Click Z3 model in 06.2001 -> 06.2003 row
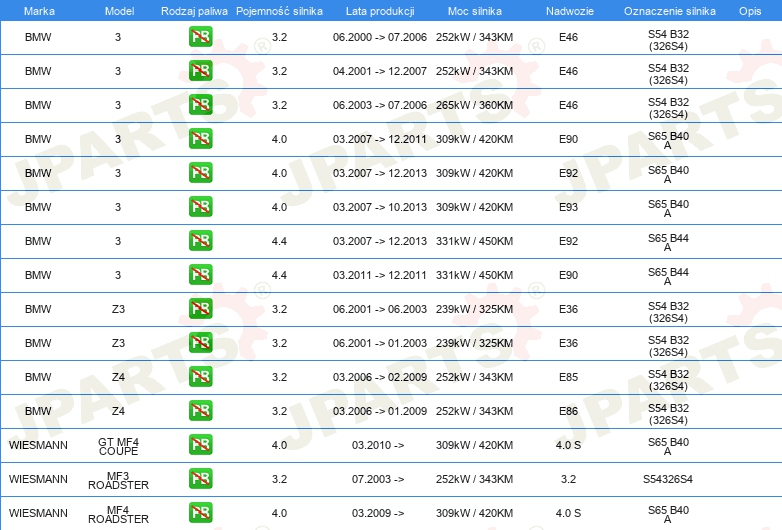Image resolution: width=782 pixels, height=530 pixels. tap(118, 309)
